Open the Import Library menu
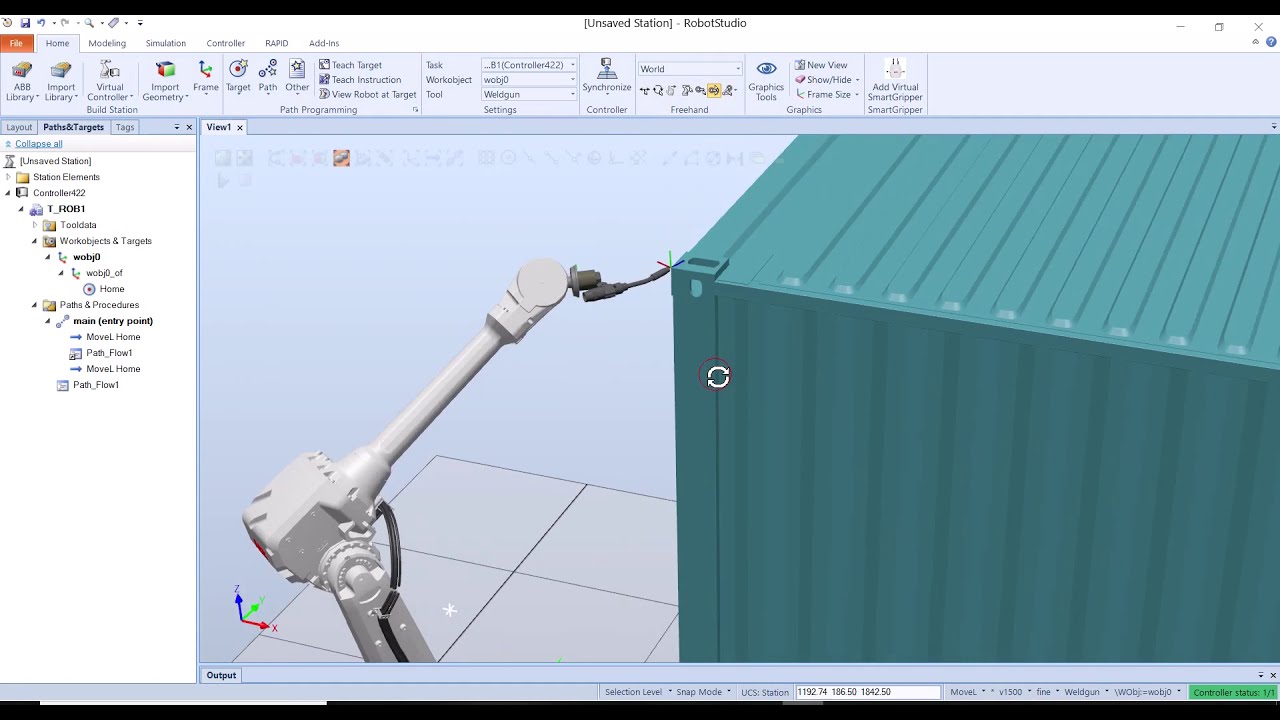Viewport: 1280px width, 720px height. coord(61,81)
